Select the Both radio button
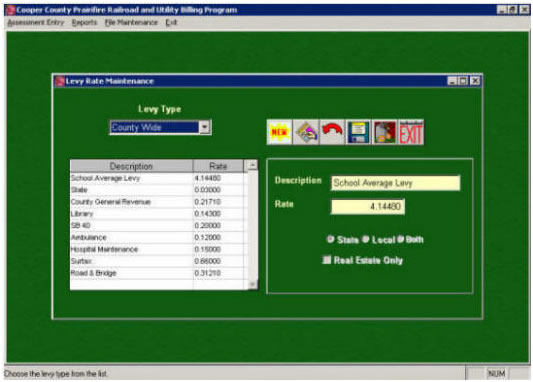The image size is (533, 382). coord(400,239)
